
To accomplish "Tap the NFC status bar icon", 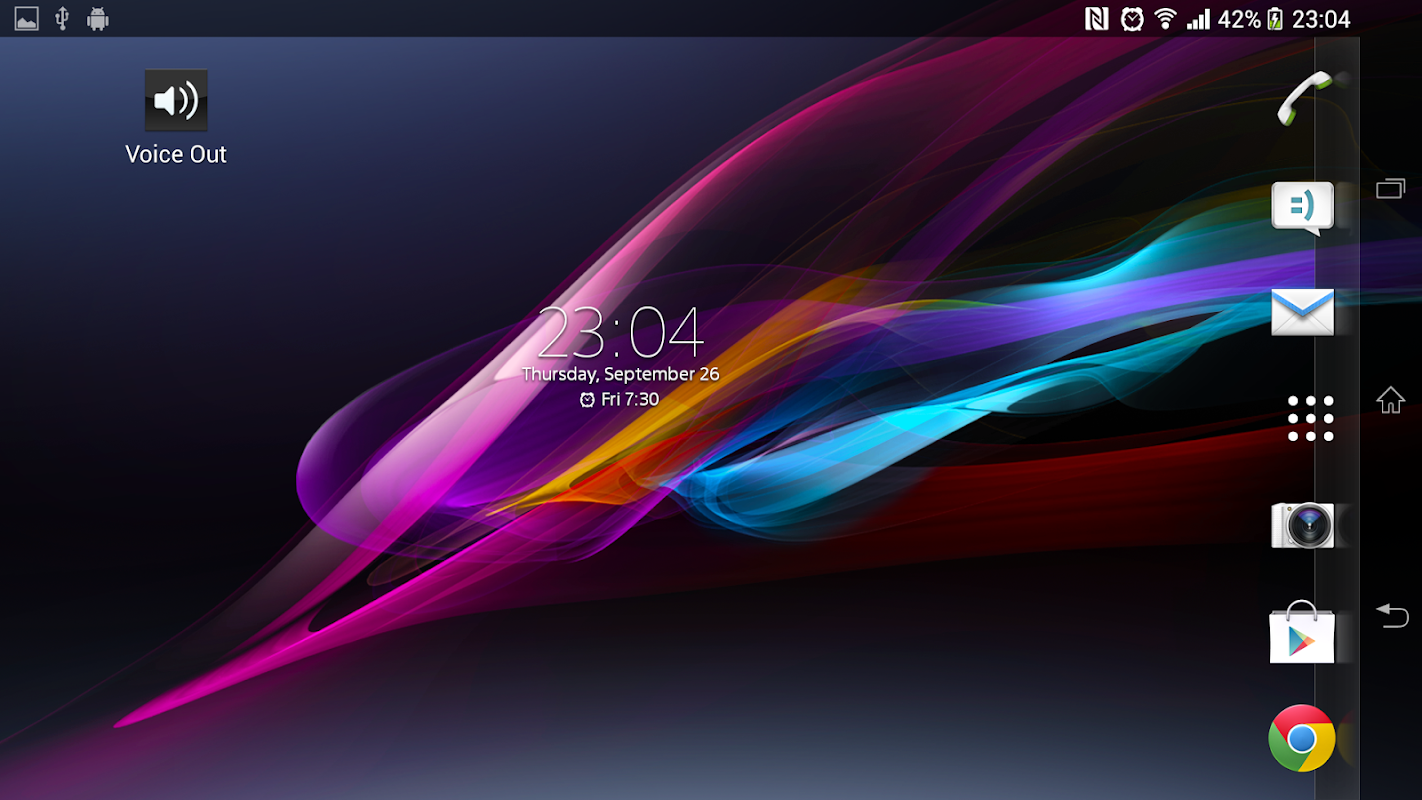I will pos(1097,19).
